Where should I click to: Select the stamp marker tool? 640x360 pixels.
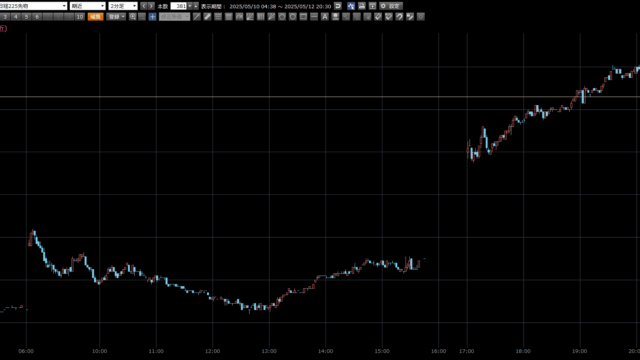335,17
